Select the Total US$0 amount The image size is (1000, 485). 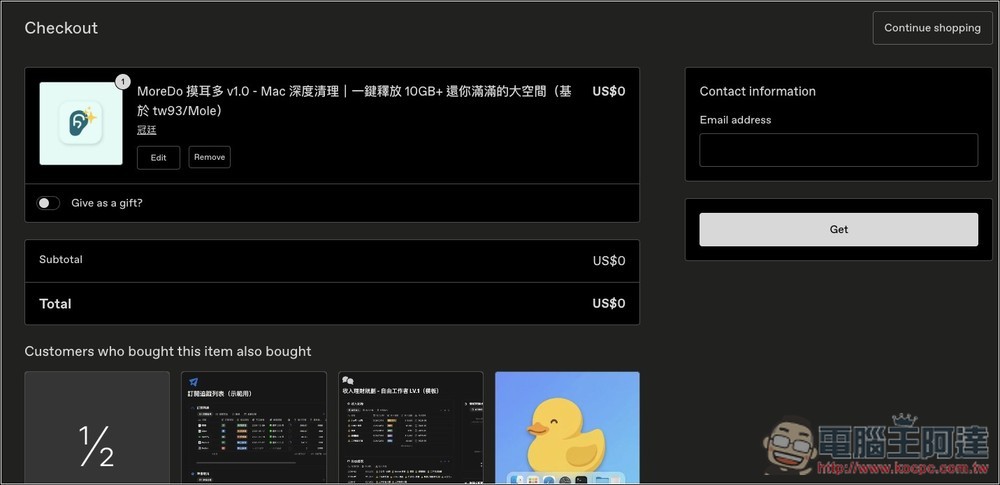[x=608, y=304]
